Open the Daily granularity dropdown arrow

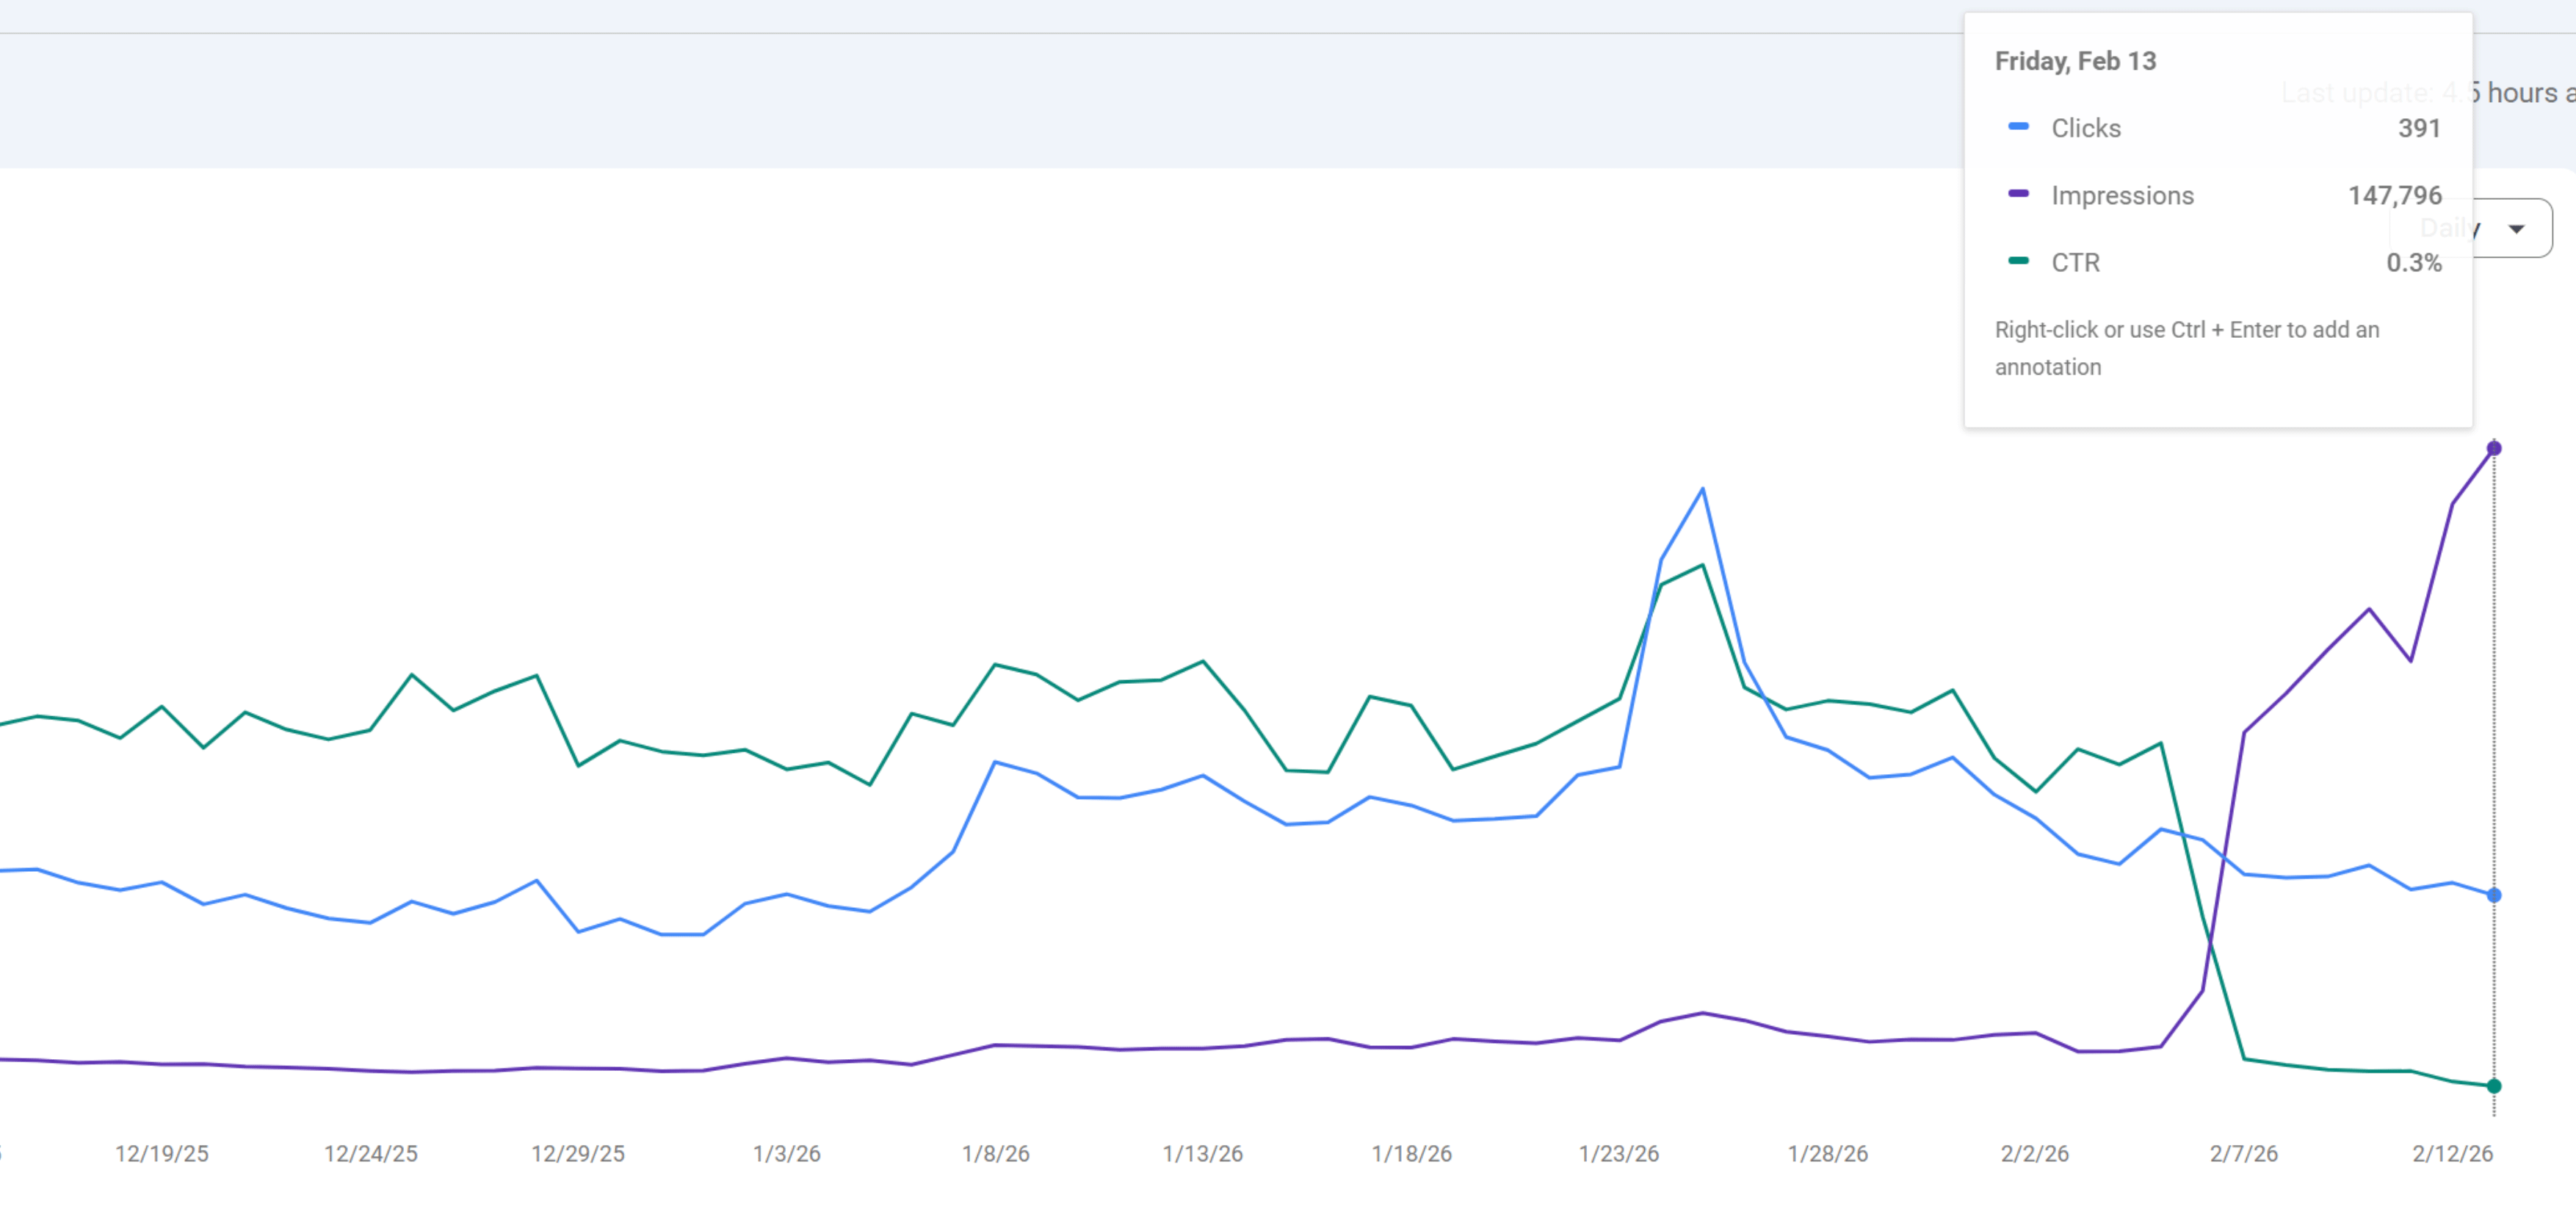pyautogui.click(x=2516, y=229)
